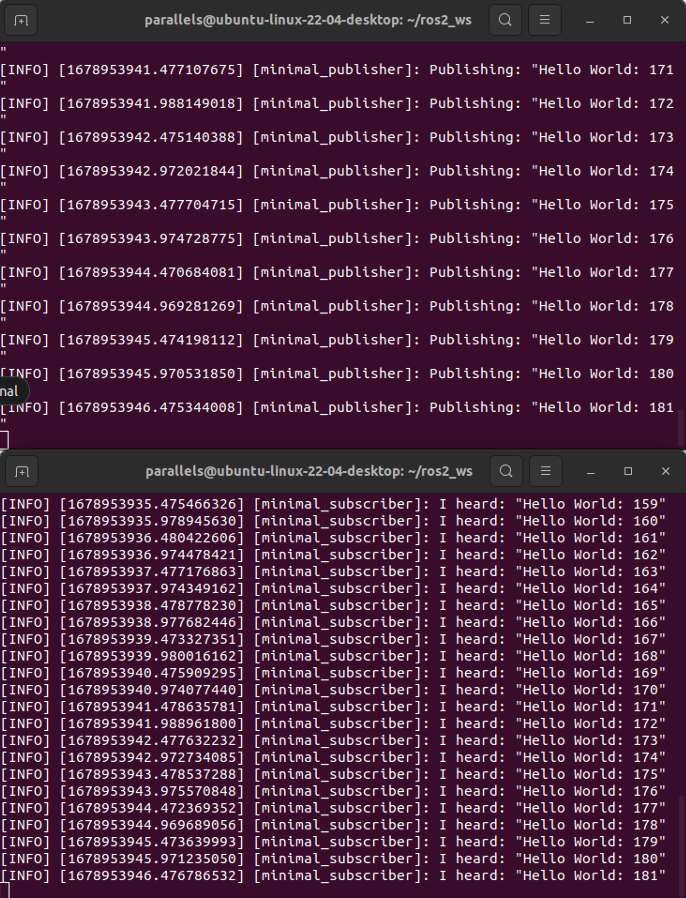Click the subscriber line "Hello World: 159"
The image size is (686, 898).
(x=332, y=504)
